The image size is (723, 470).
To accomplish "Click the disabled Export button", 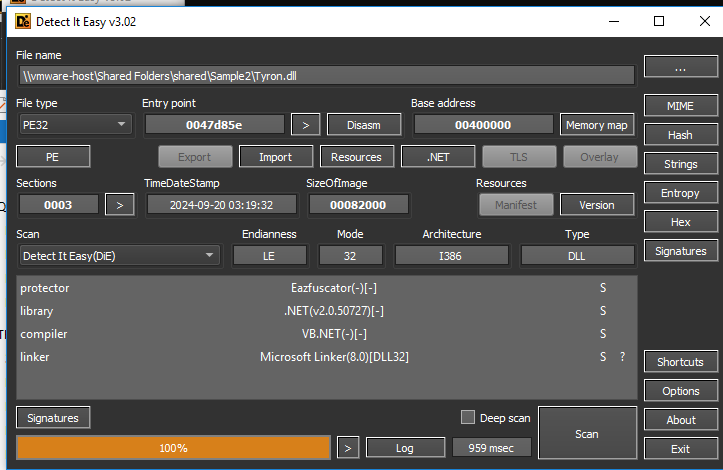I will point(195,157).
